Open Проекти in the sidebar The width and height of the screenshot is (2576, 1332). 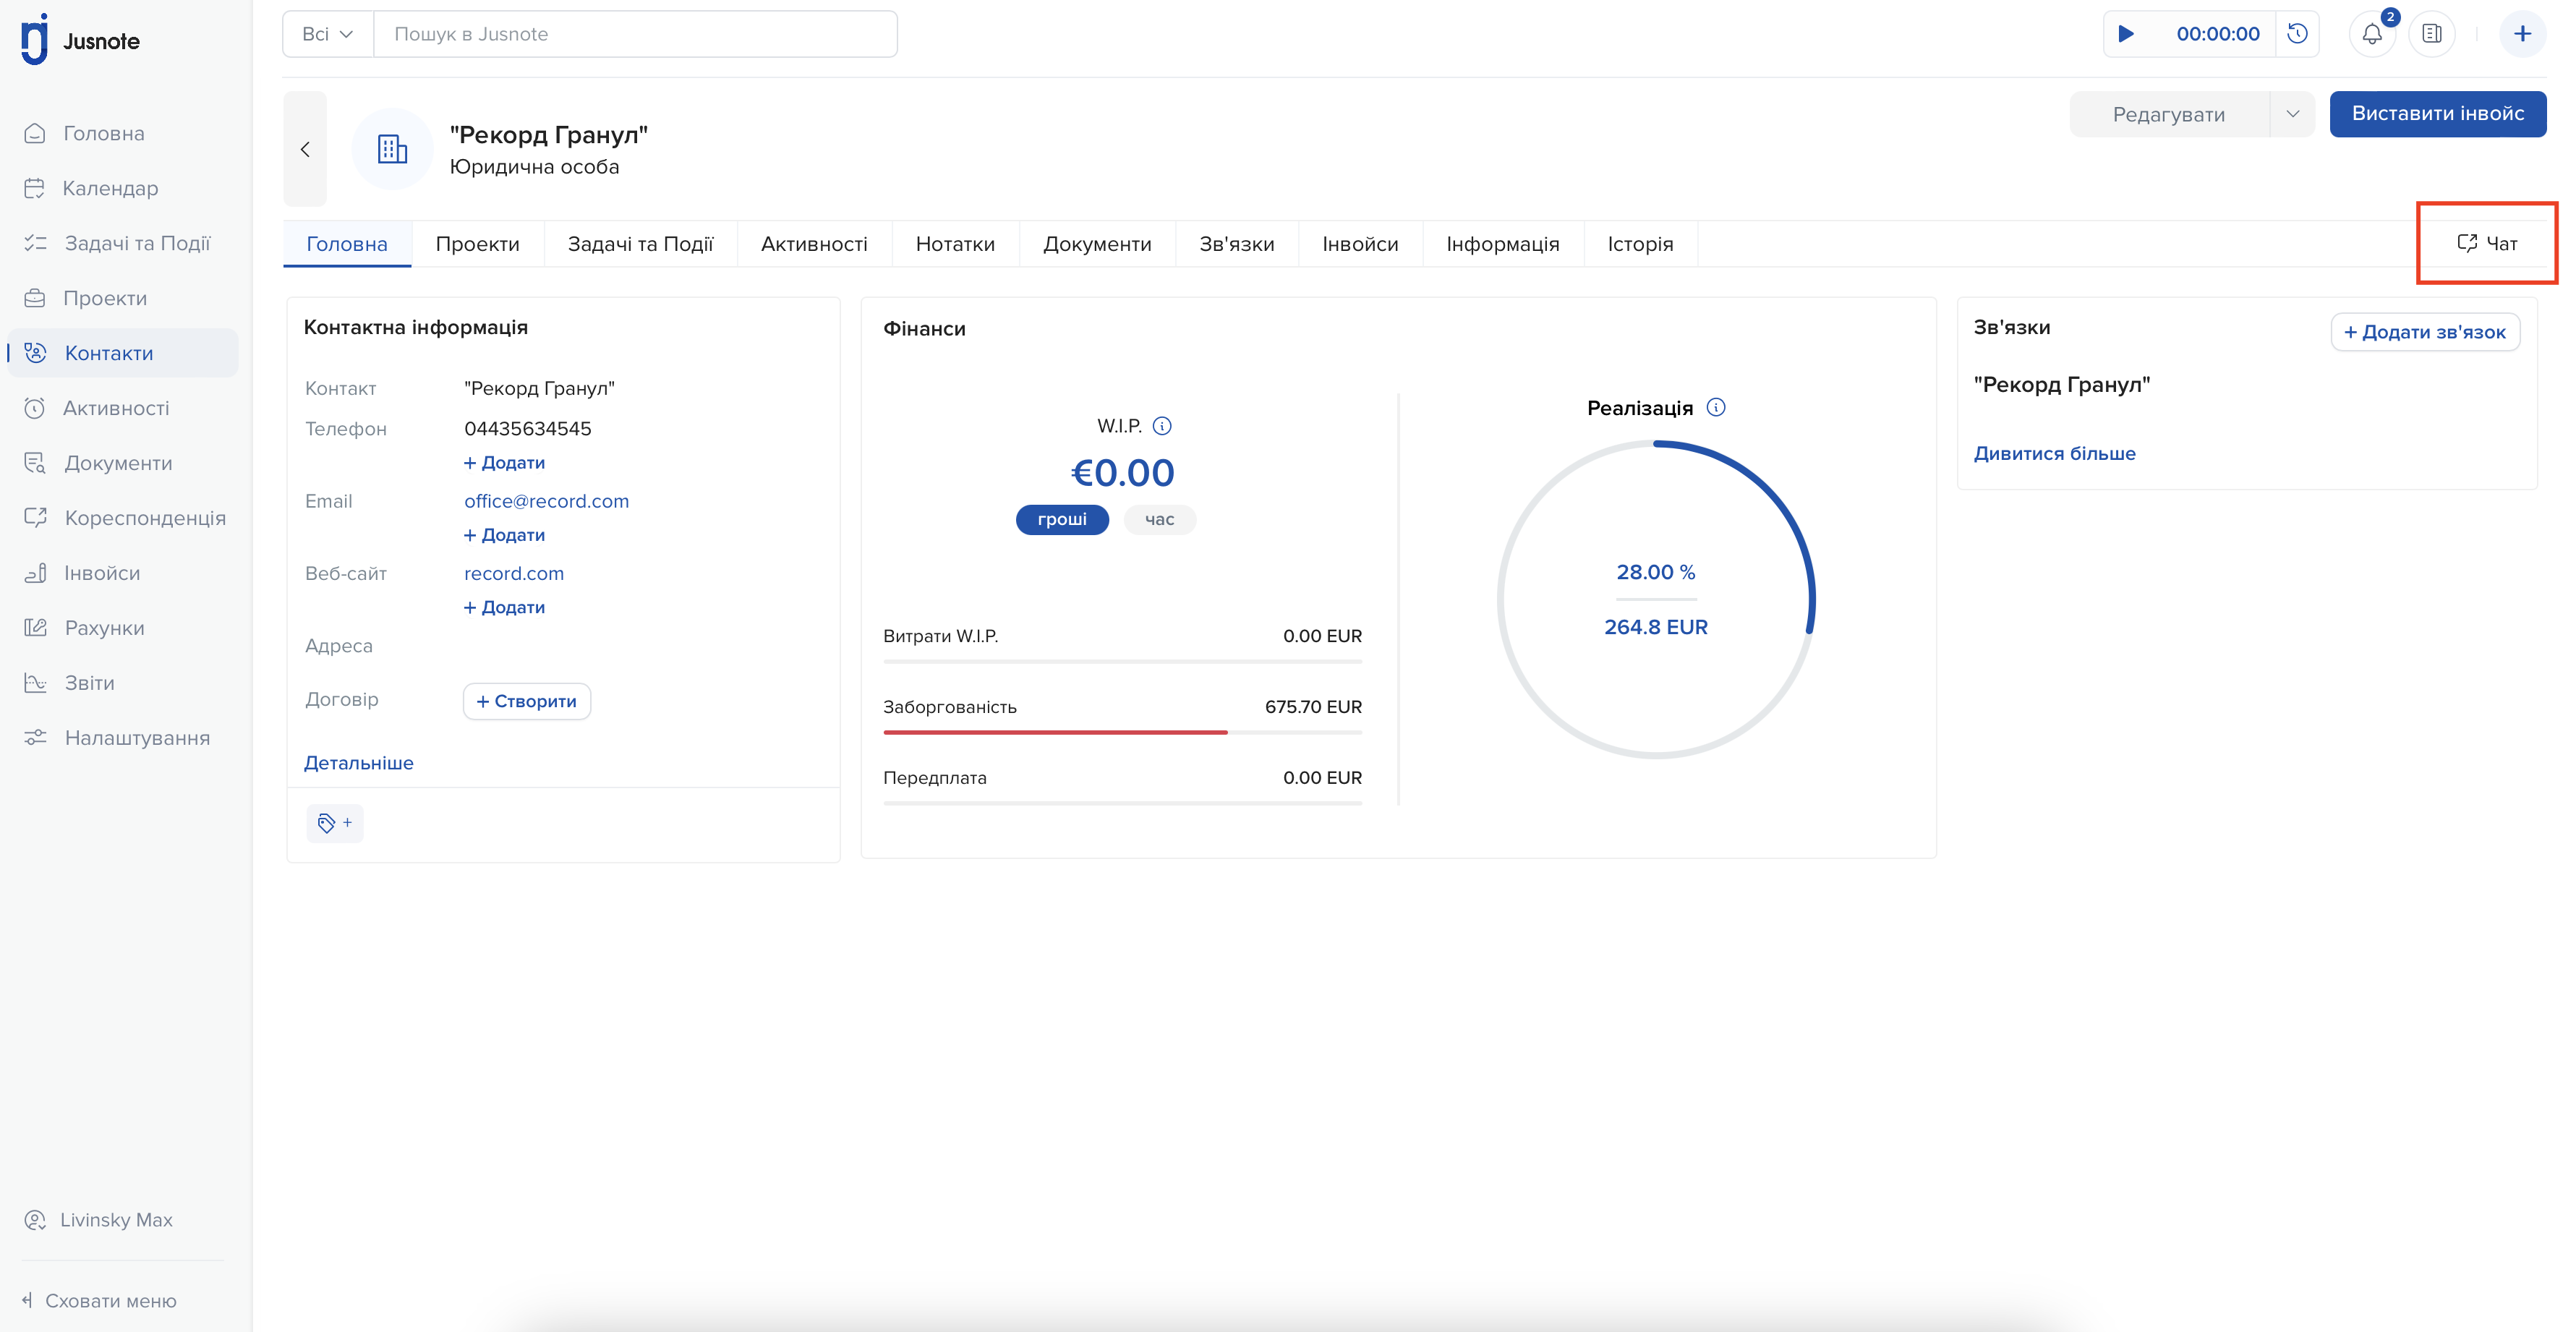coord(104,298)
